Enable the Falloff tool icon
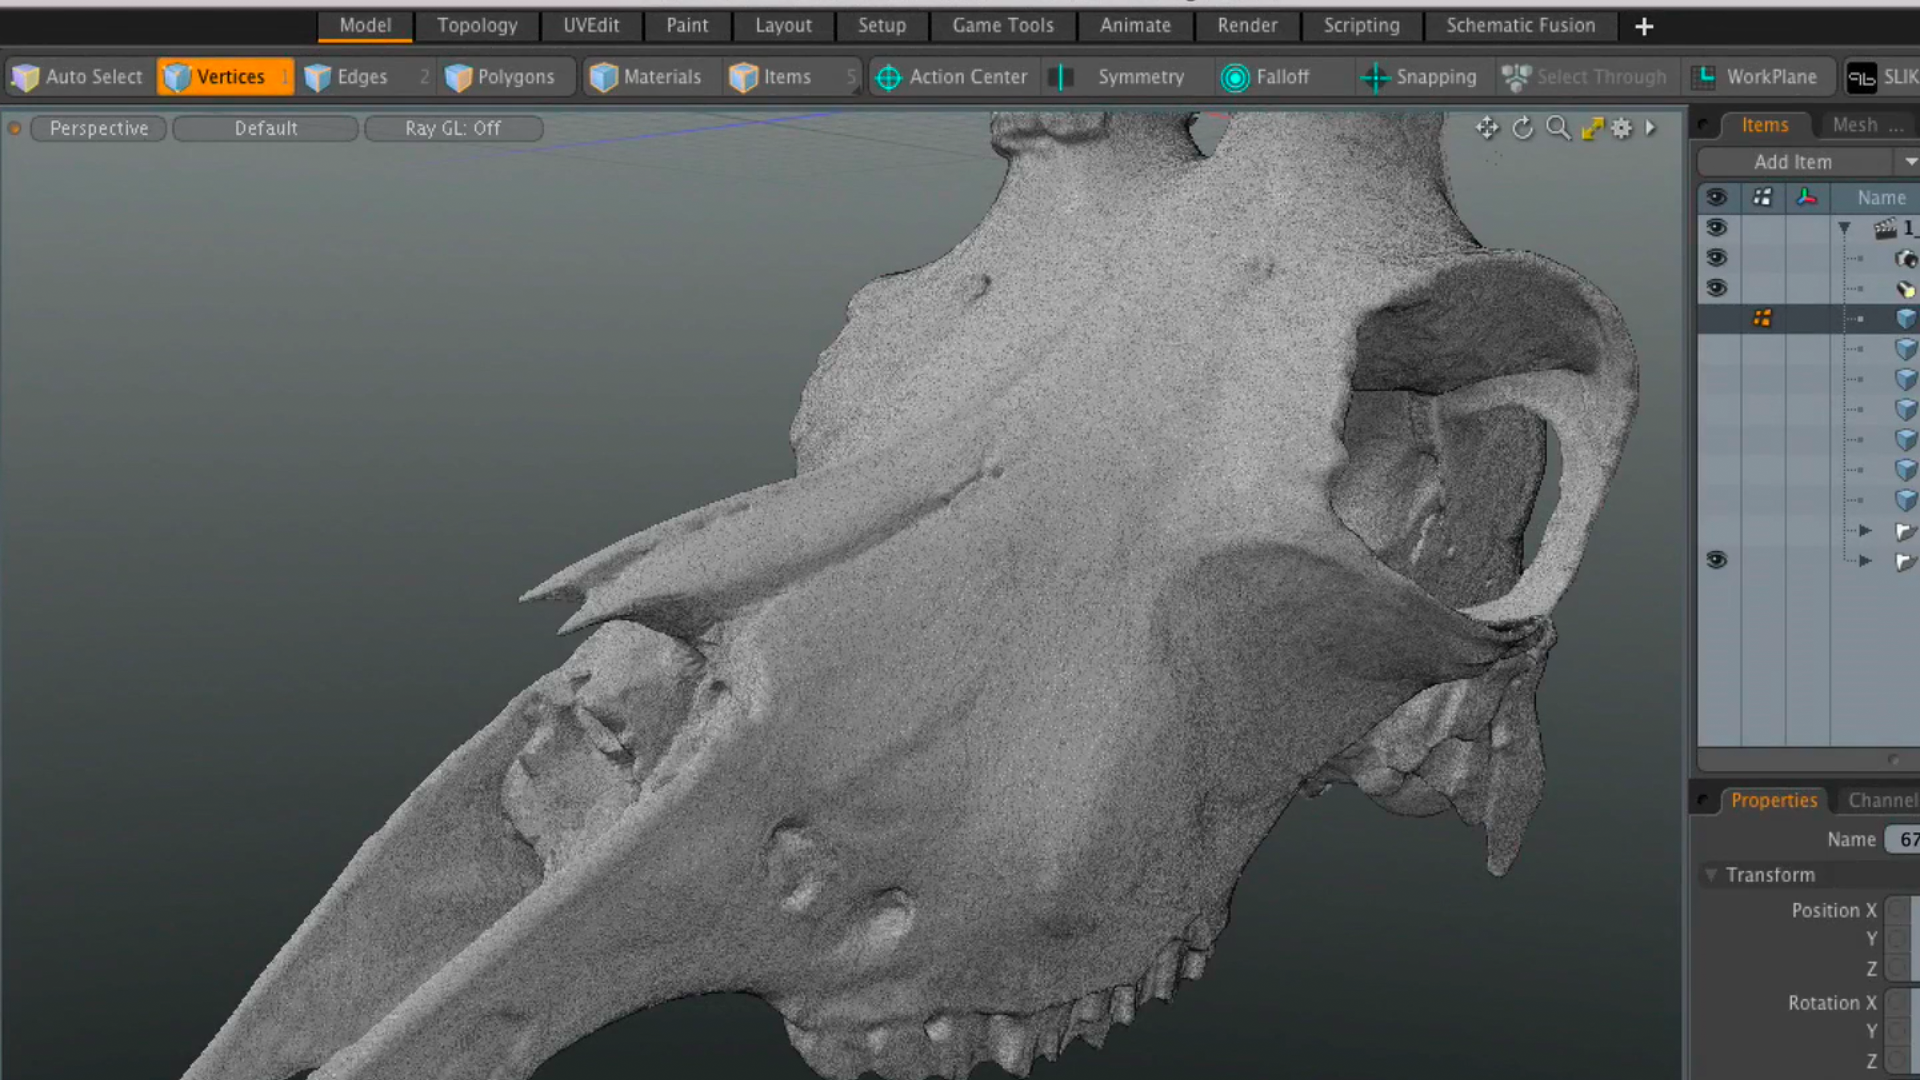 pyautogui.click(x=1236, y=77)
